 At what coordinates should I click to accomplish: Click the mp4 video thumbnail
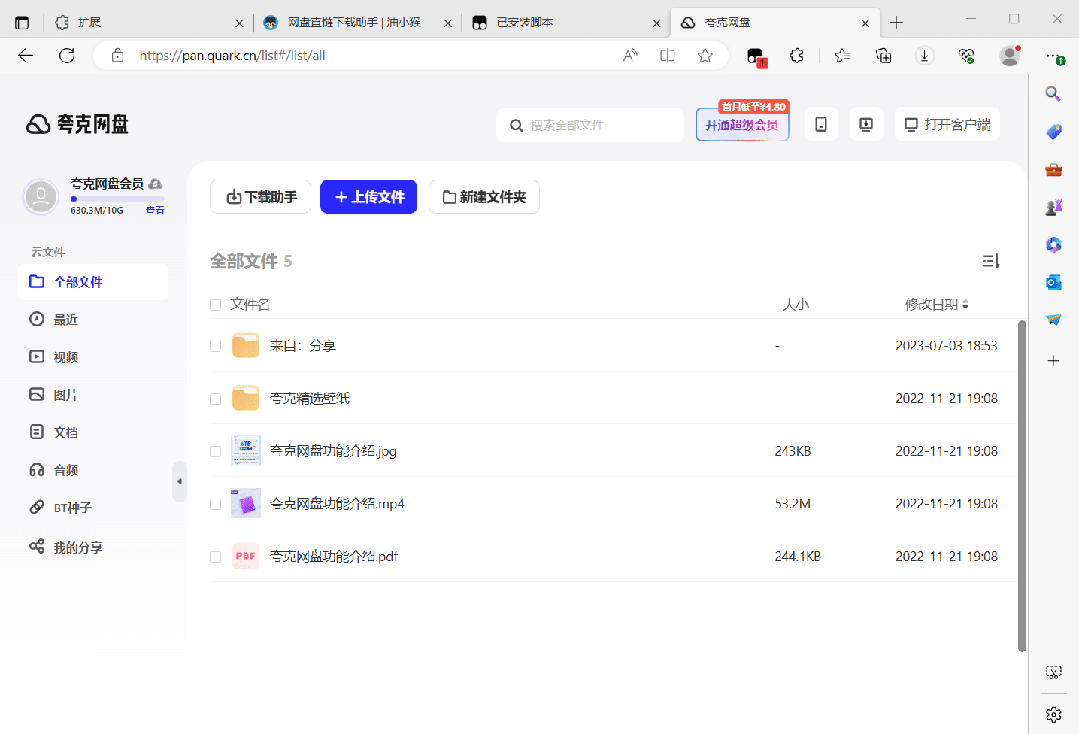click(x=246, y=503)
